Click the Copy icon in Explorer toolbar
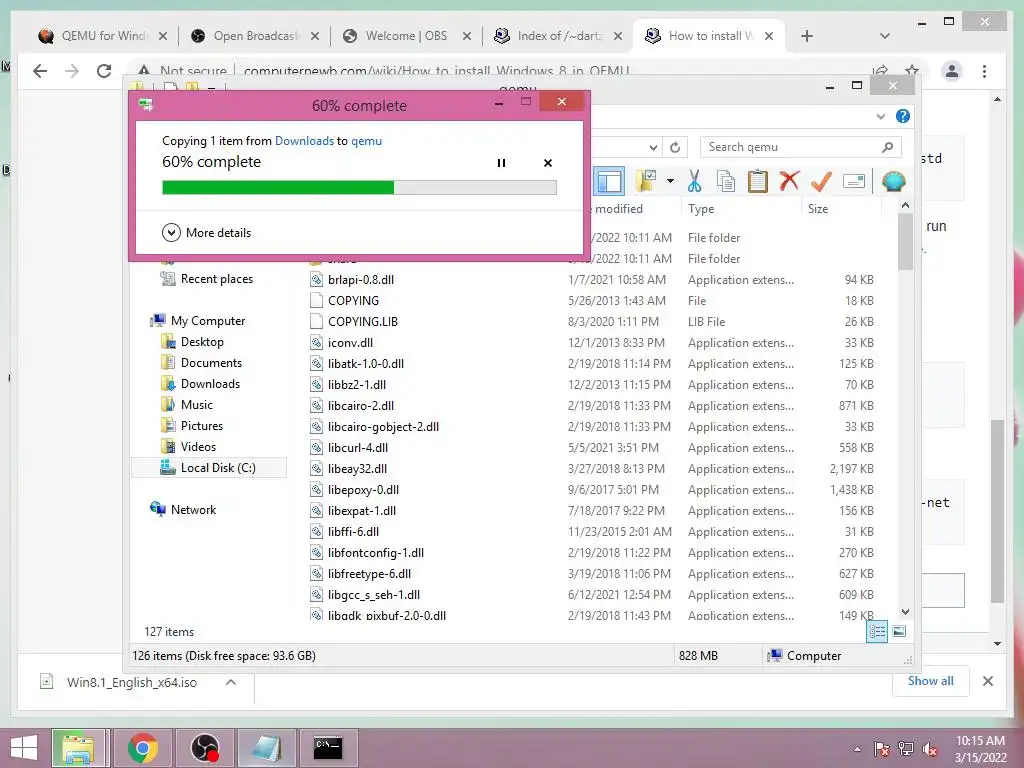This screenshot has height=768, width=1024. (726, 181)
